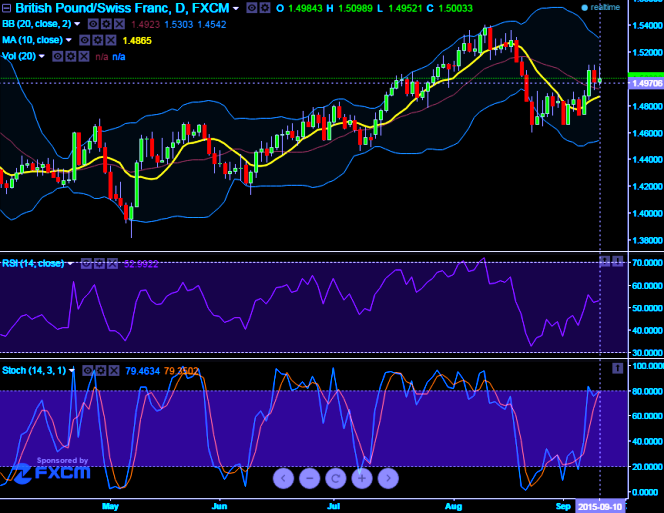Move Stoch pane up with arrow icon
Screen dimensions: 664x513
pyautogui.click(x=617, y=368)
